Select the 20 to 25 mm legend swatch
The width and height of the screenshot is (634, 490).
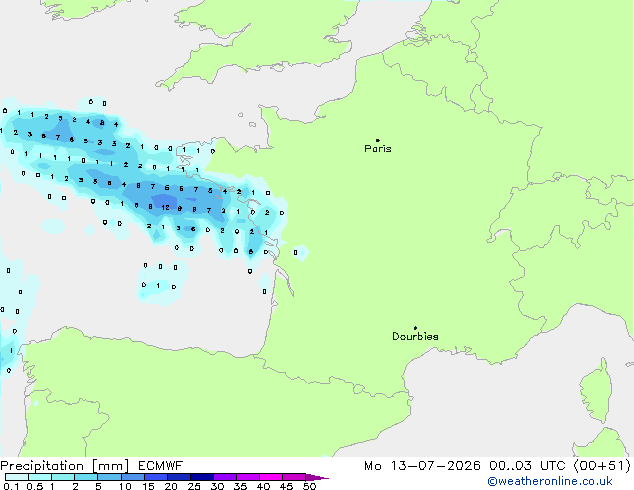coord(178,477)
